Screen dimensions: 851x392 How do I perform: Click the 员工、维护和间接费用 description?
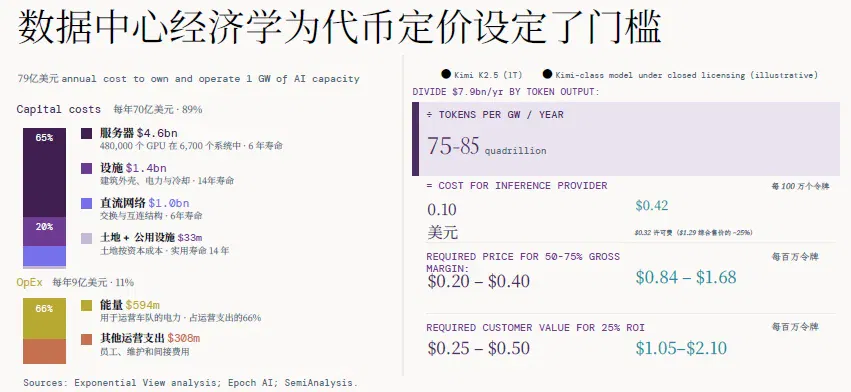click(144, 352)
